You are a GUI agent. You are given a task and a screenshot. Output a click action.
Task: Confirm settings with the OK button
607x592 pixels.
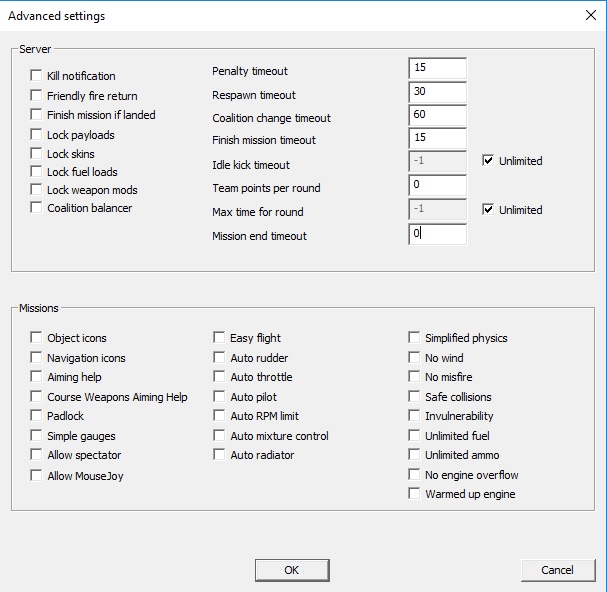click(292, 570)
